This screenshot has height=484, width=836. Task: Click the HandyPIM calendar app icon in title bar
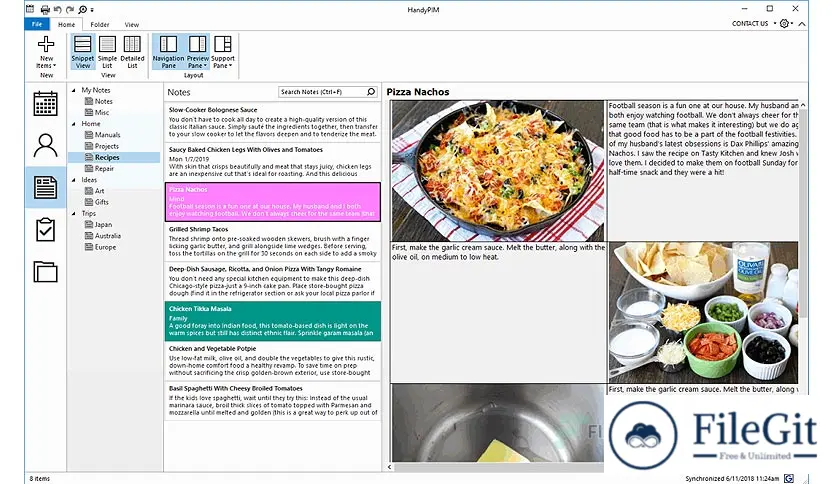30,9
